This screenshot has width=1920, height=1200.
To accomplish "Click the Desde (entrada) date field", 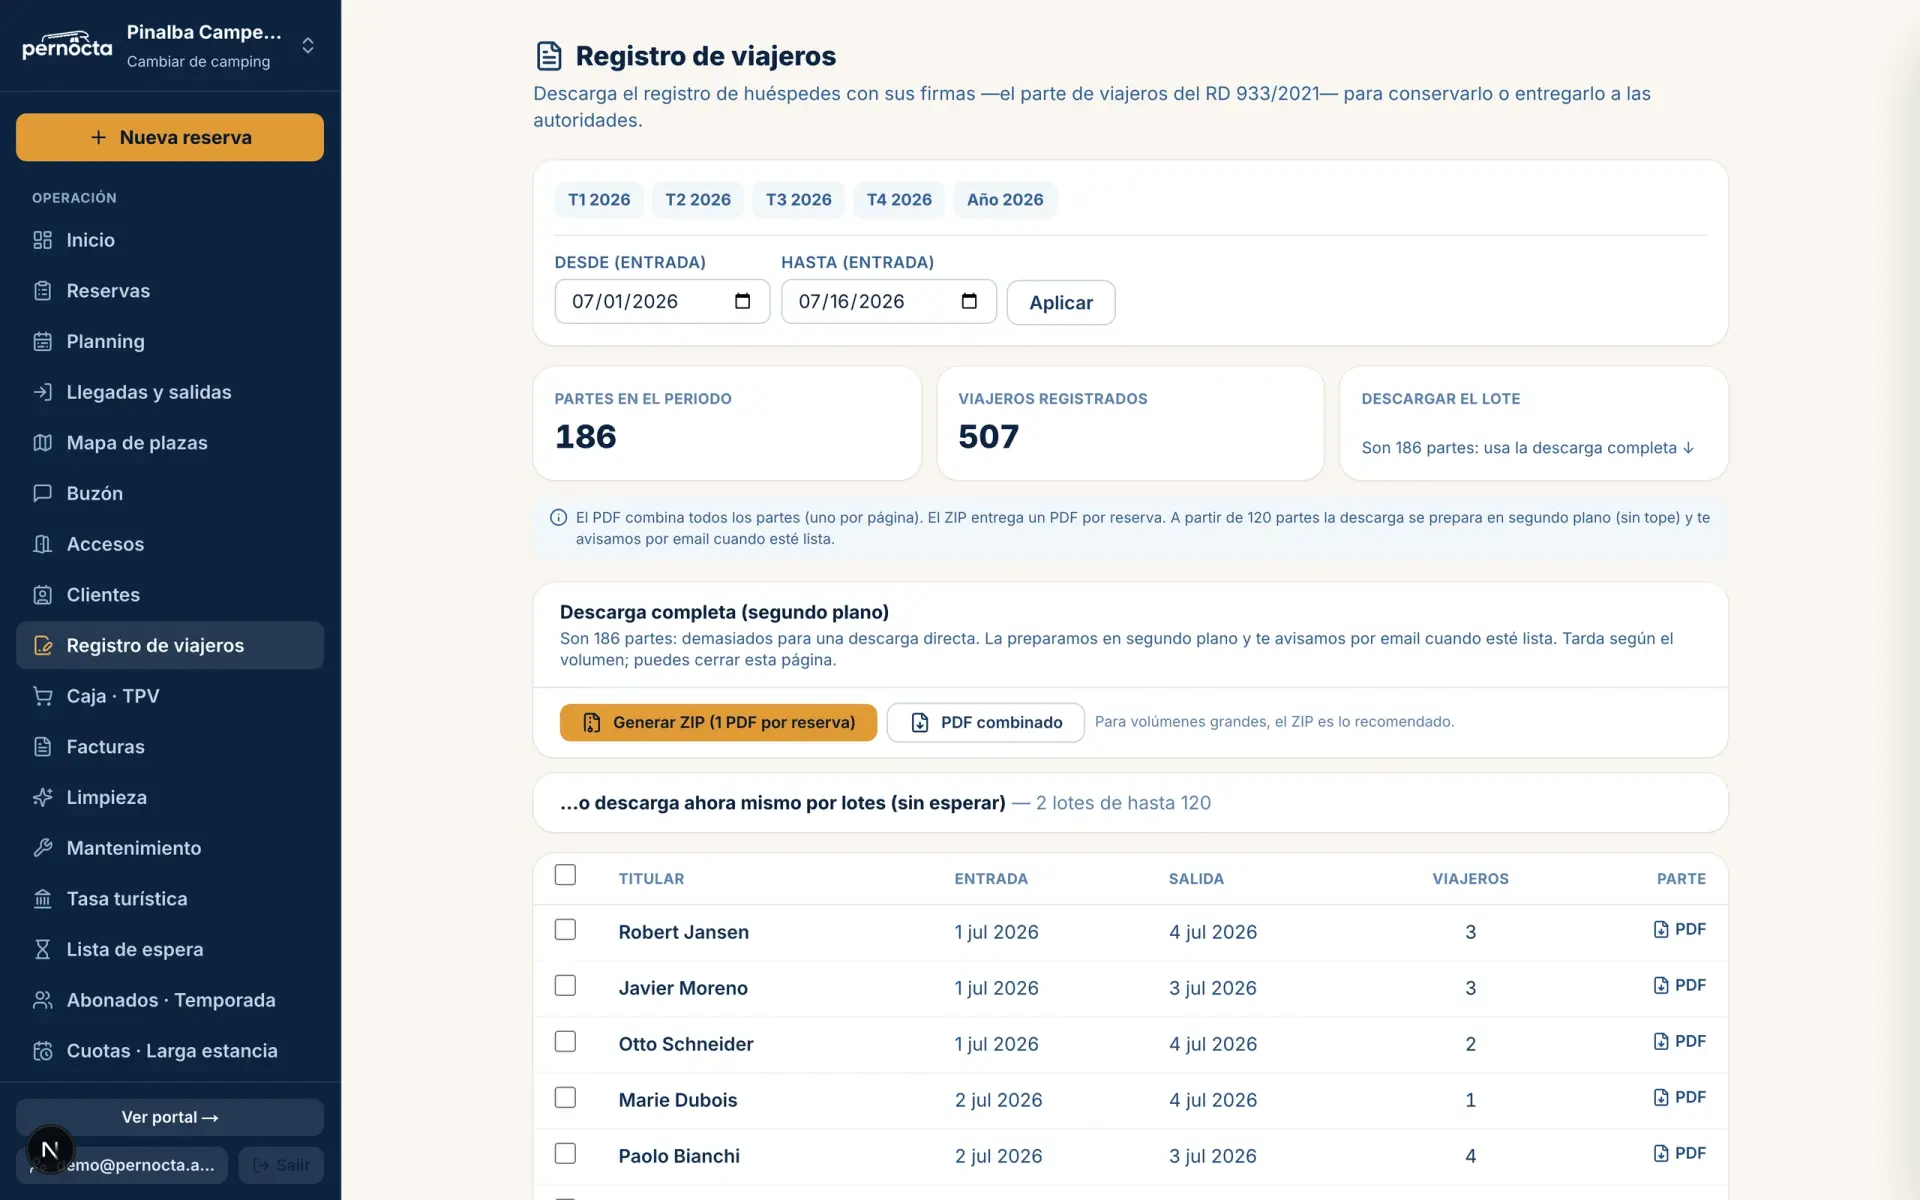I will coord(662,301).
